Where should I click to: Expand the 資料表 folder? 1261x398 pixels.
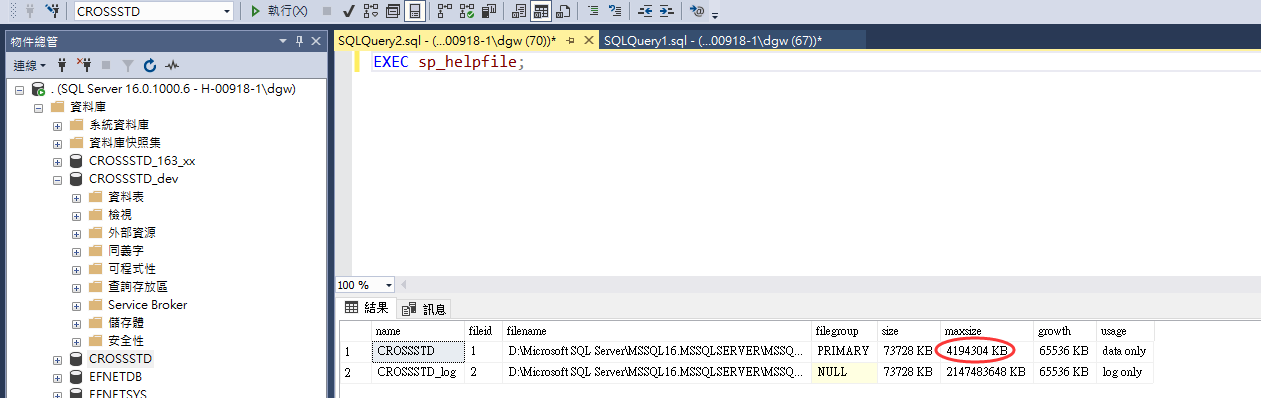[x=76, y=197]
